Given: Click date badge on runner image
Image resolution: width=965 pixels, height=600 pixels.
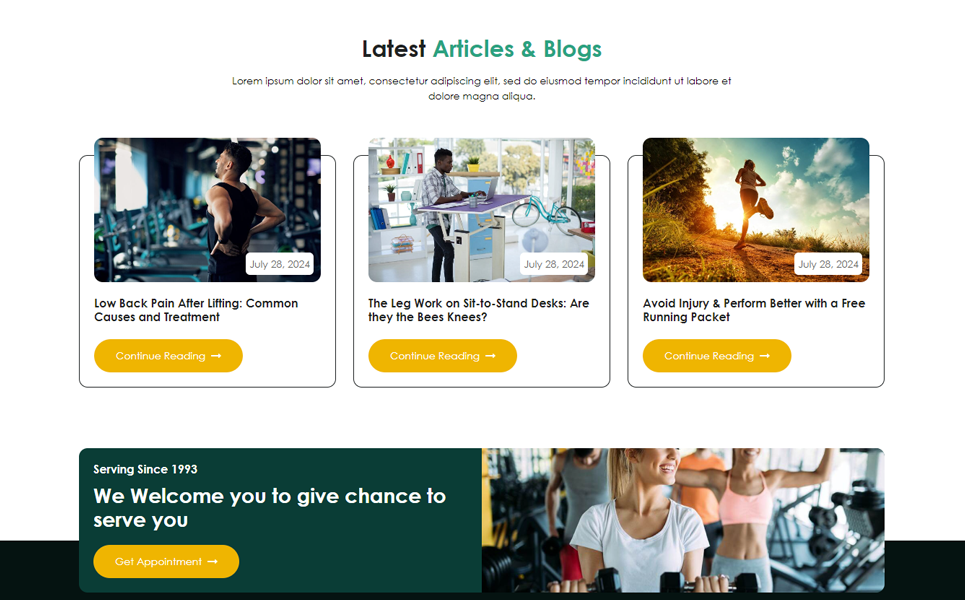Looking at the screenshot, I should (828, 264).
